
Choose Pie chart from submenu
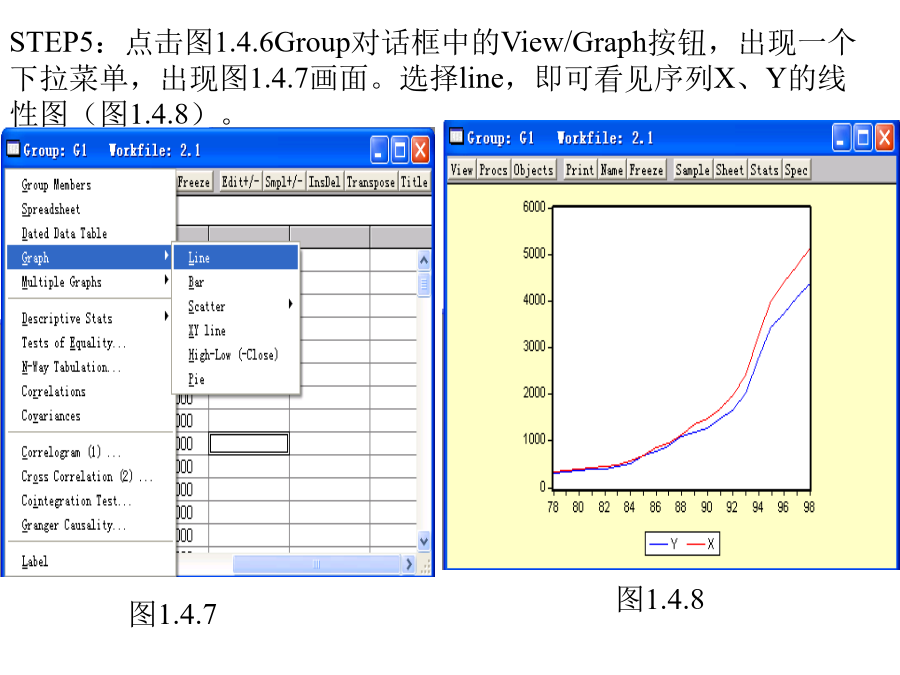coord(196,380)
